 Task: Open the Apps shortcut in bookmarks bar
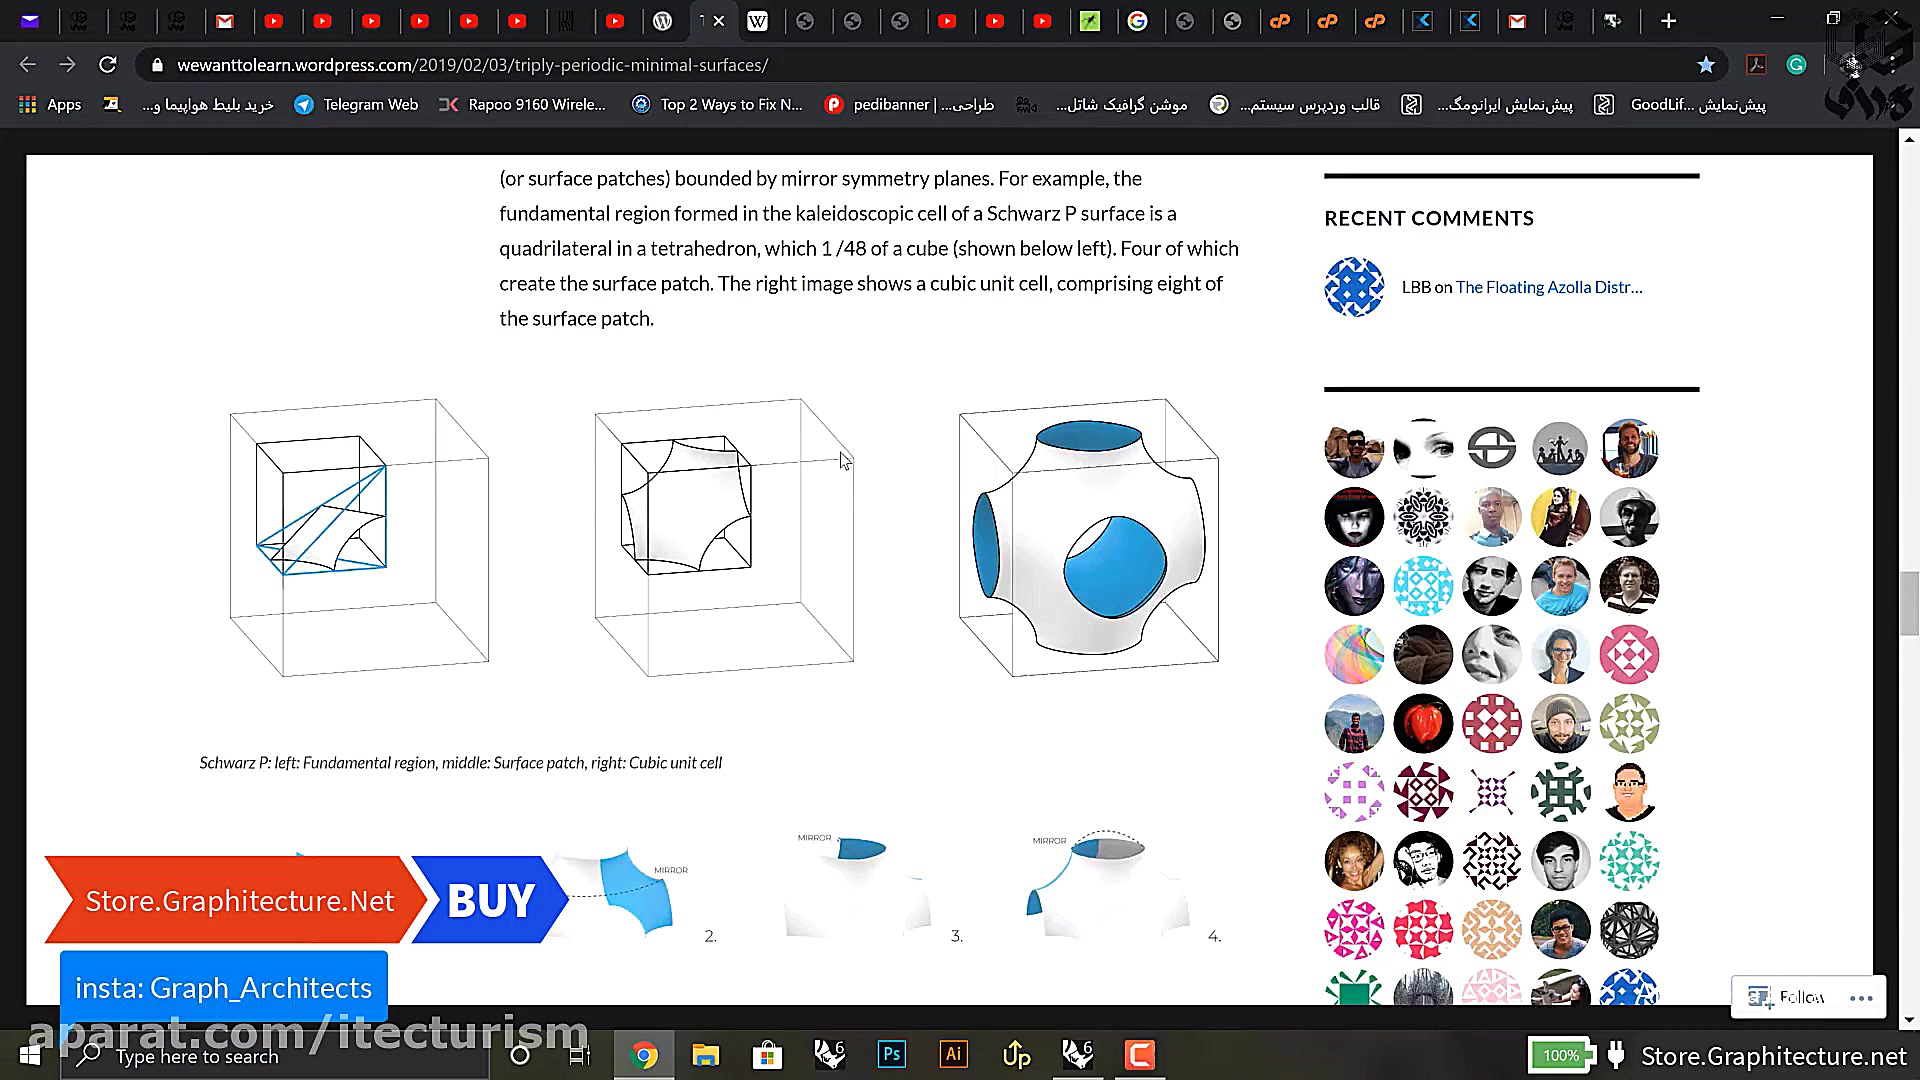coord(50,104)
